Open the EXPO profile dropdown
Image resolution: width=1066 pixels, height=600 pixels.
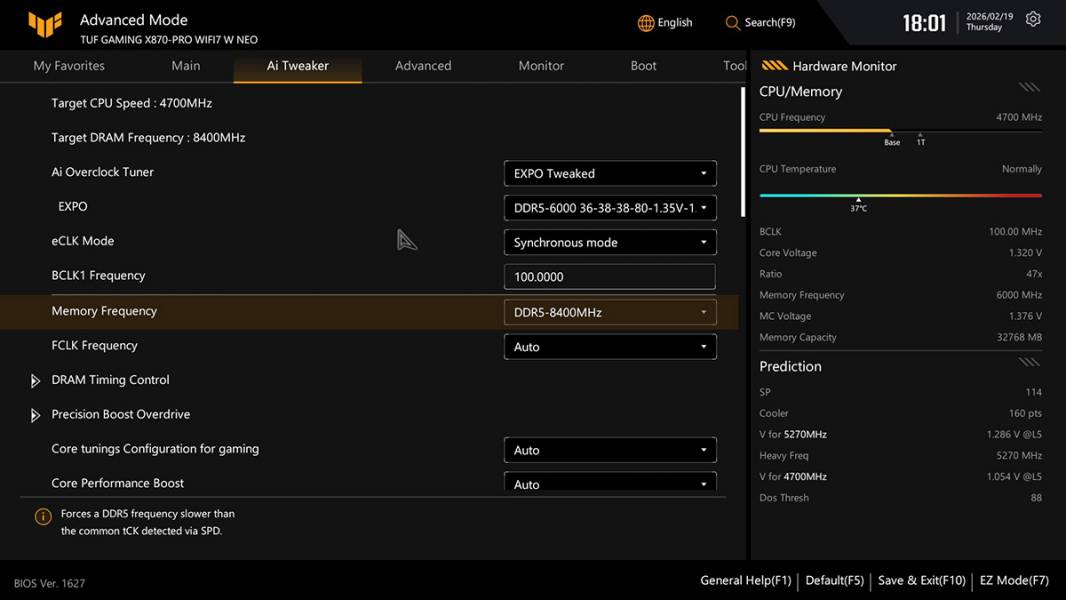(609, 208)
